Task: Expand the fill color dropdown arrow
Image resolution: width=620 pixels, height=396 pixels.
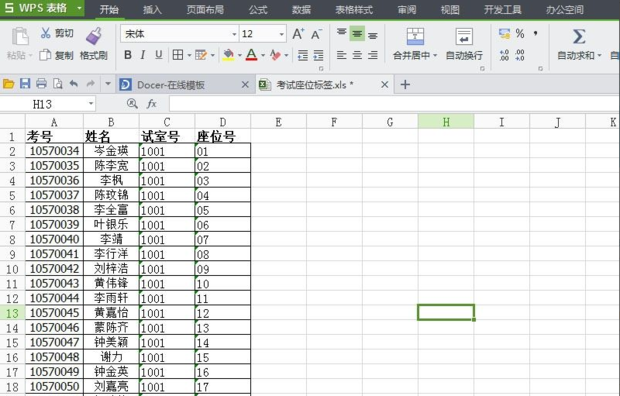Action: 239,55
